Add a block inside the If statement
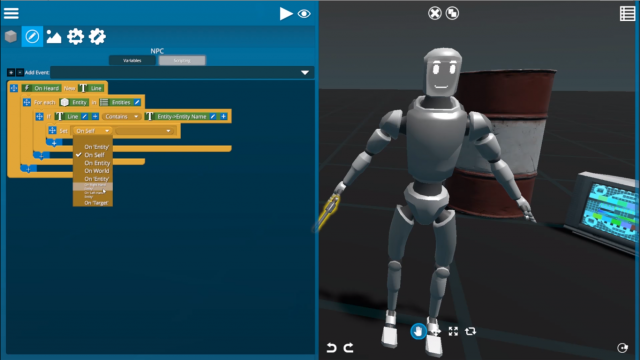 (54, 143)
